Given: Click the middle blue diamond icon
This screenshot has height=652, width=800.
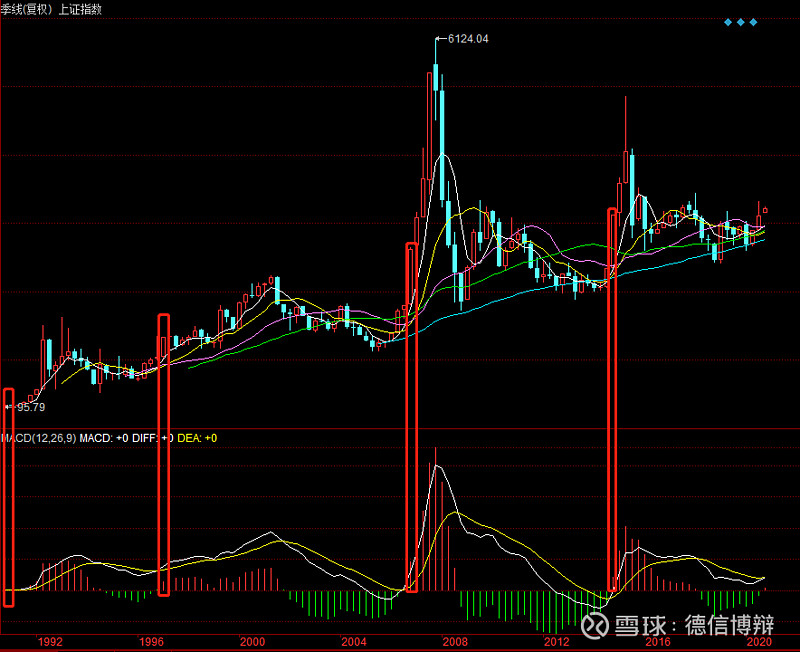Looking at the screenshot, I should point(740,22).
